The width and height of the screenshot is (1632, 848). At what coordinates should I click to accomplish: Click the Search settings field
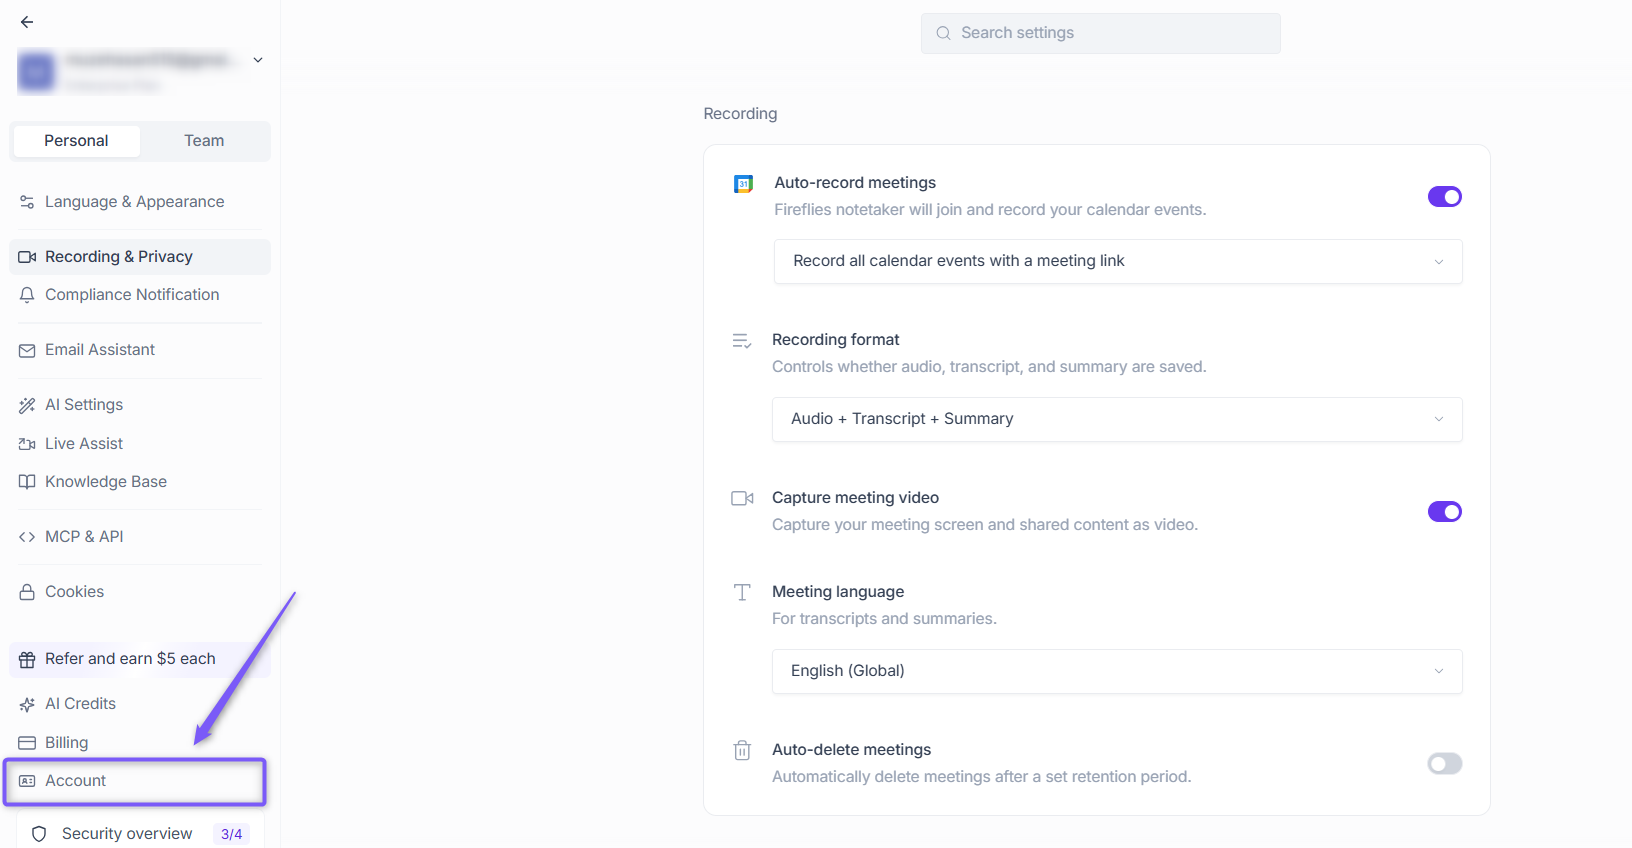1101,33
